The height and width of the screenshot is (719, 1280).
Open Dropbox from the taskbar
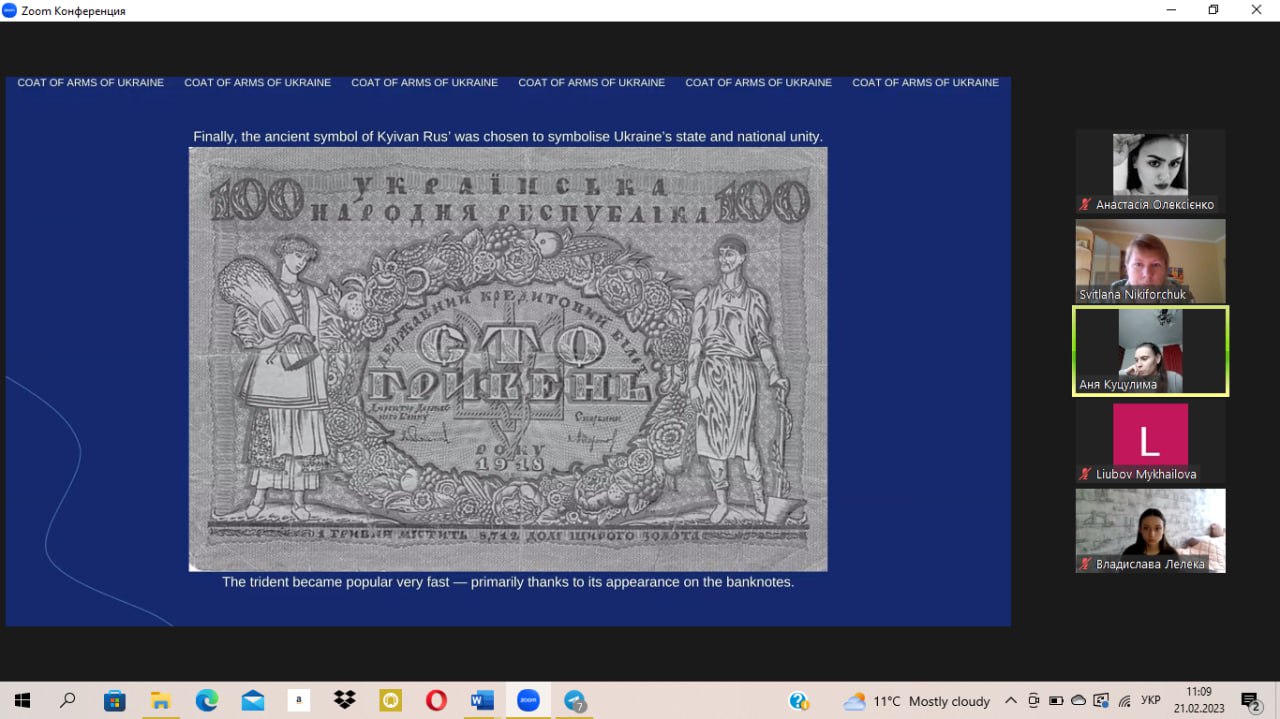point(345,700)
